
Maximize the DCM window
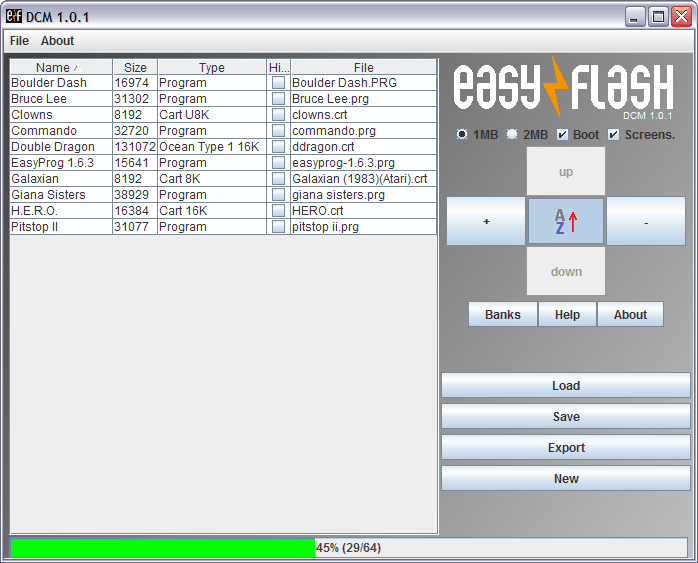(x=658, y=17)
